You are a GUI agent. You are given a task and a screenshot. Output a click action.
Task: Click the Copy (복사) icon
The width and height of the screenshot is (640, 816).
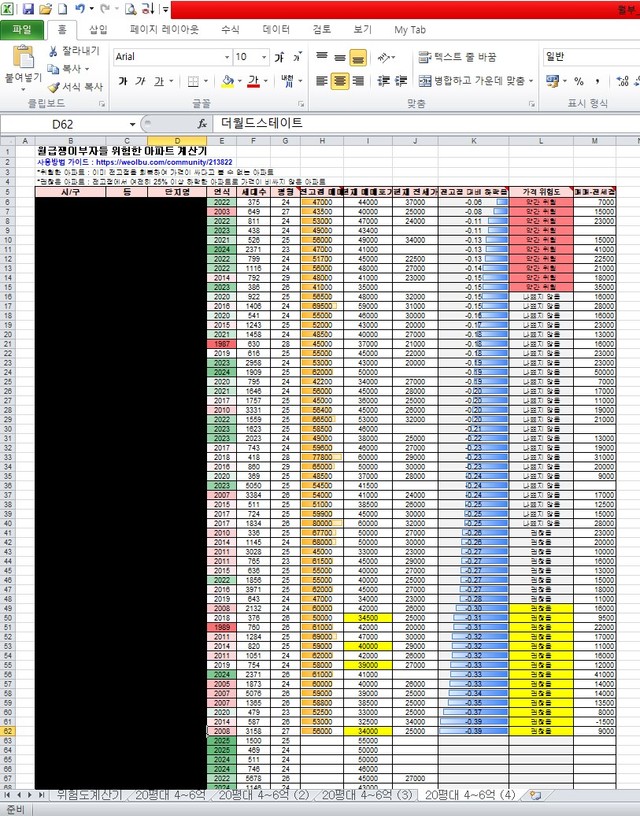(x=53, y=69)
